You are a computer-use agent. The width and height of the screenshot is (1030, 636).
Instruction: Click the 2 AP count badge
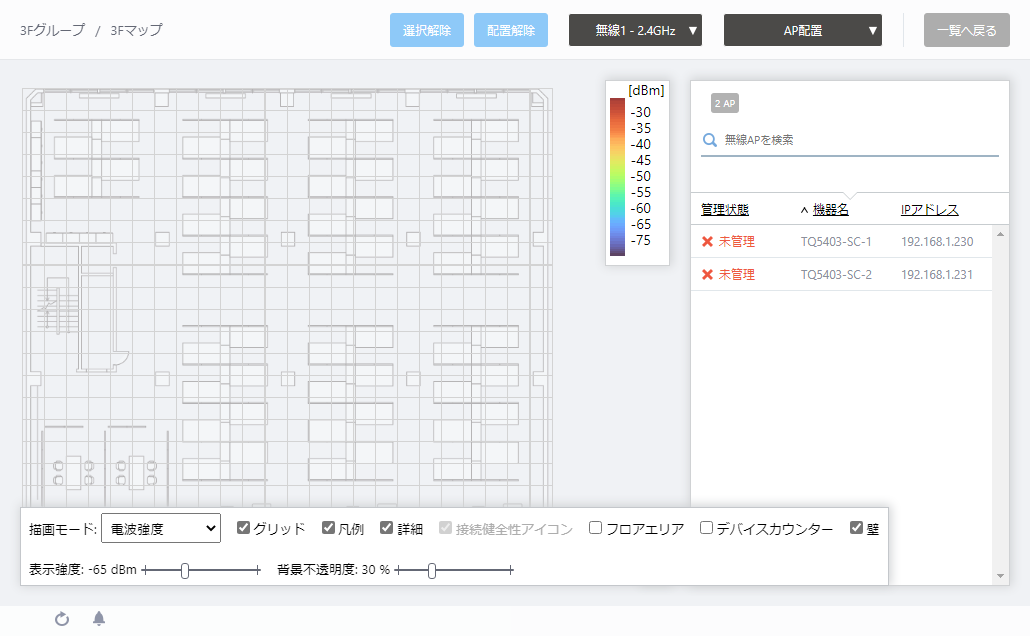pos(725,103)
